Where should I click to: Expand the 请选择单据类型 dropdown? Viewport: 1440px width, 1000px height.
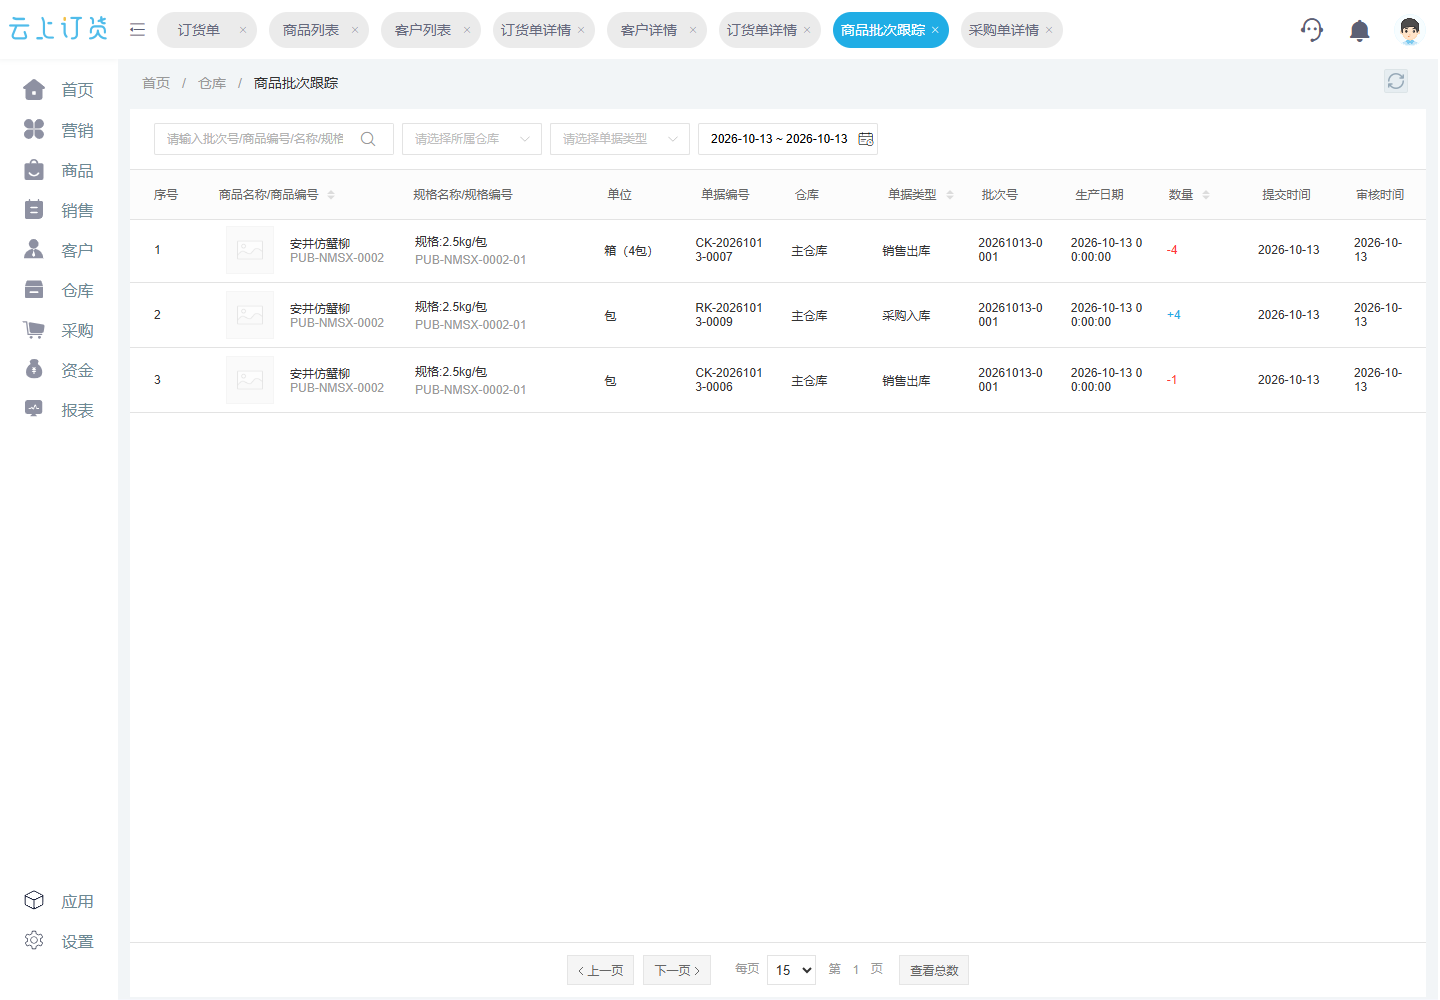tap(620, 139)
